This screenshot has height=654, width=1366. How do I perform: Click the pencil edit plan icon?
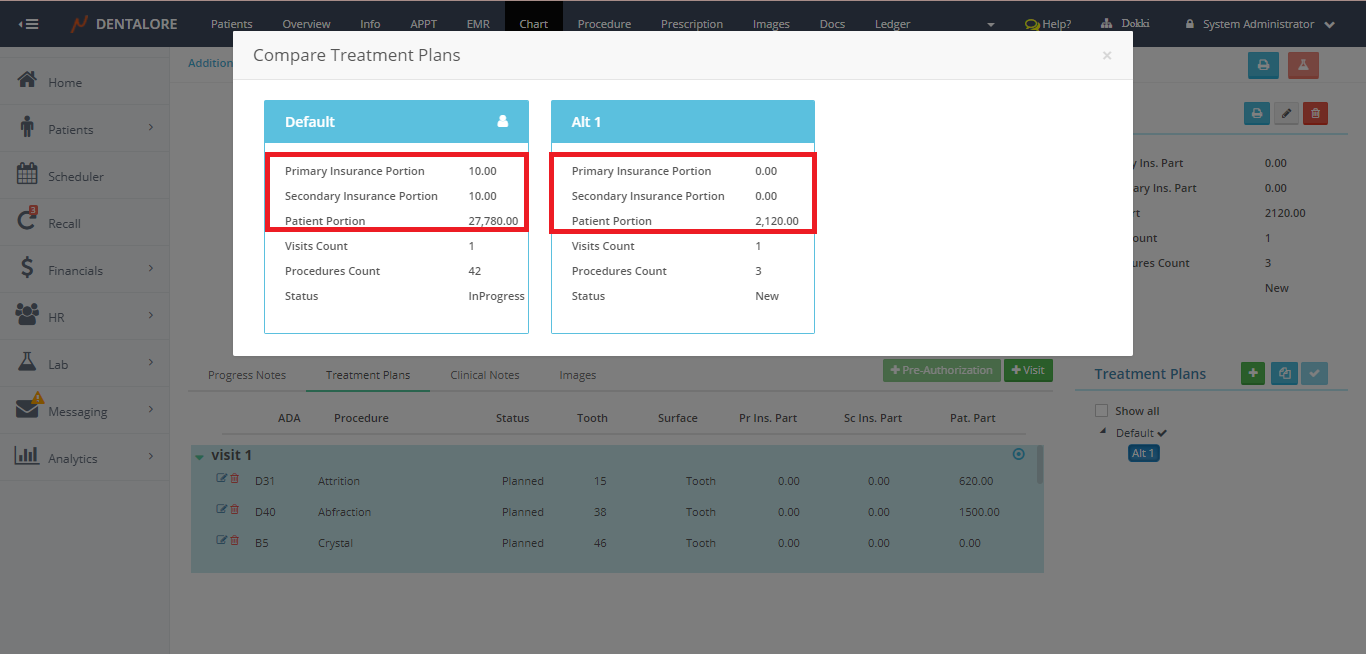coord(1286,114)
